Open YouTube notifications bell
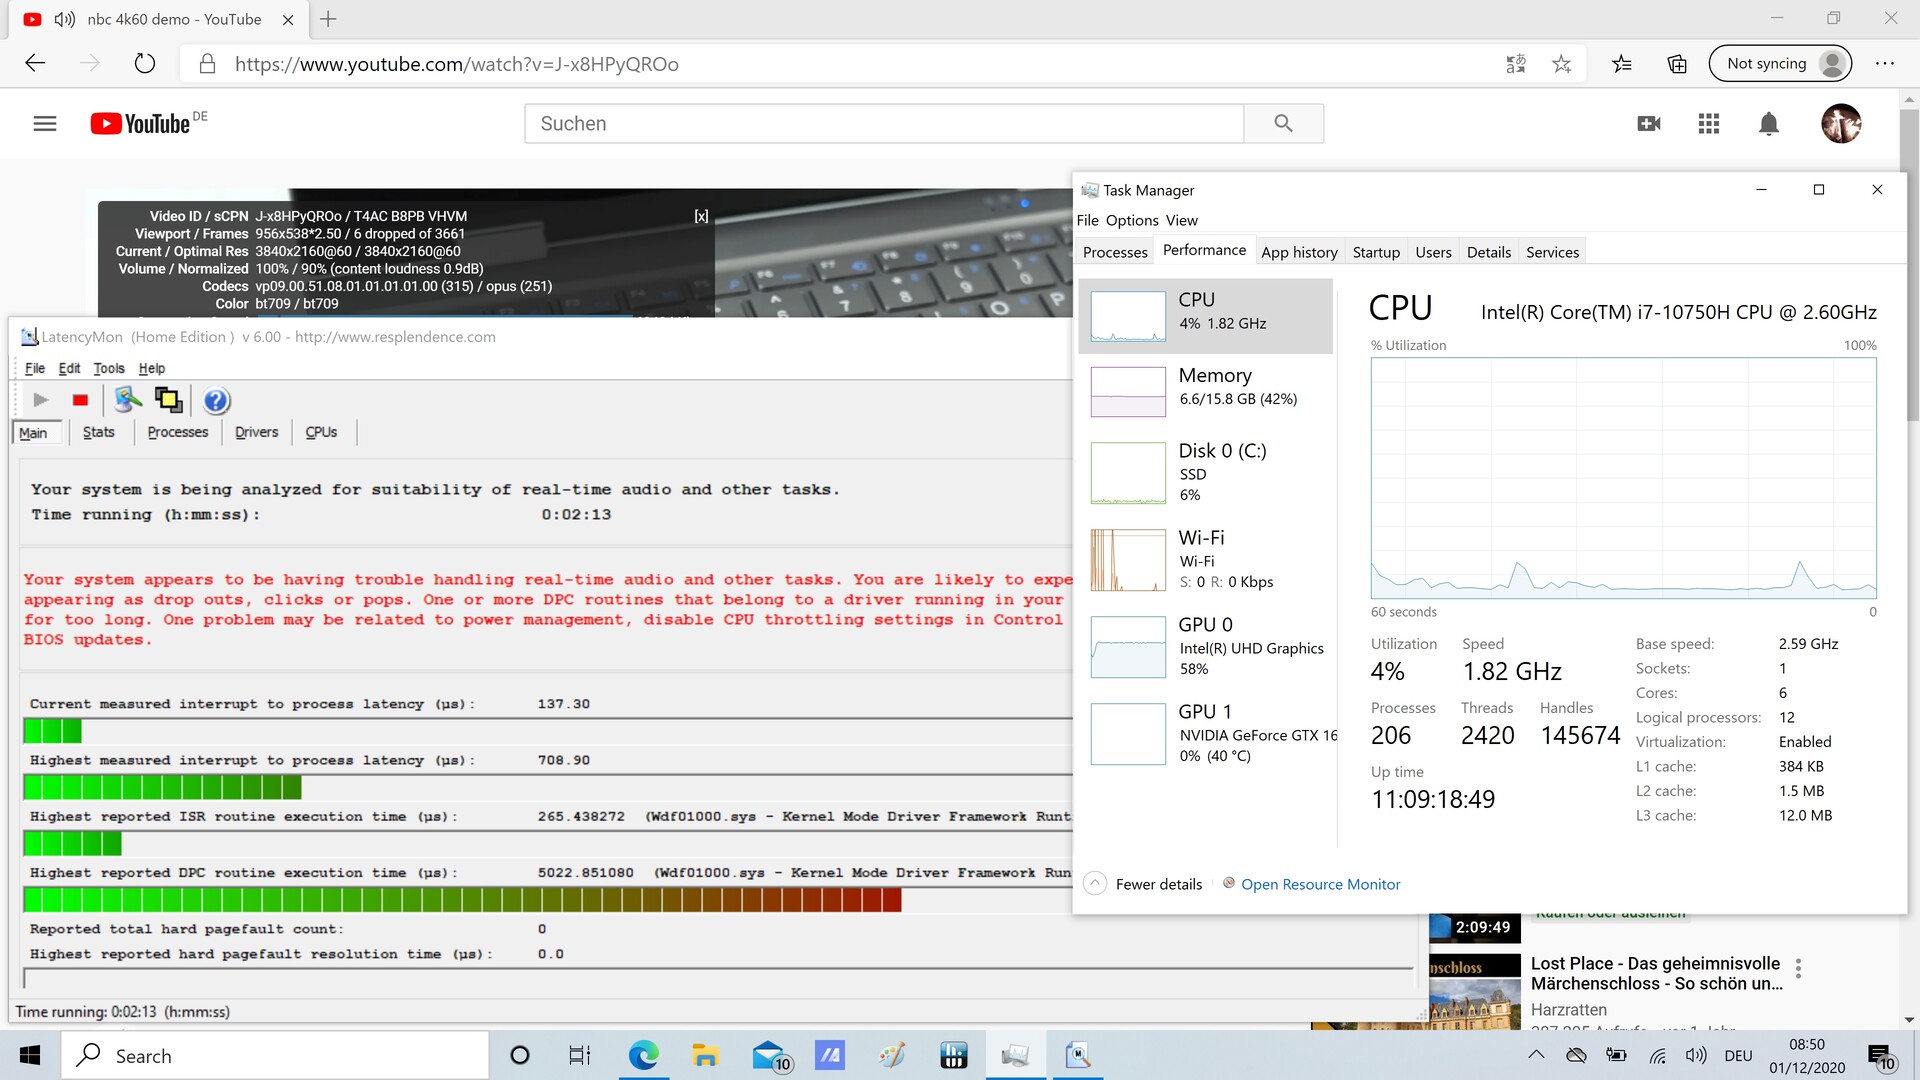The image size is (1920, 1080). click(1768, 124)
